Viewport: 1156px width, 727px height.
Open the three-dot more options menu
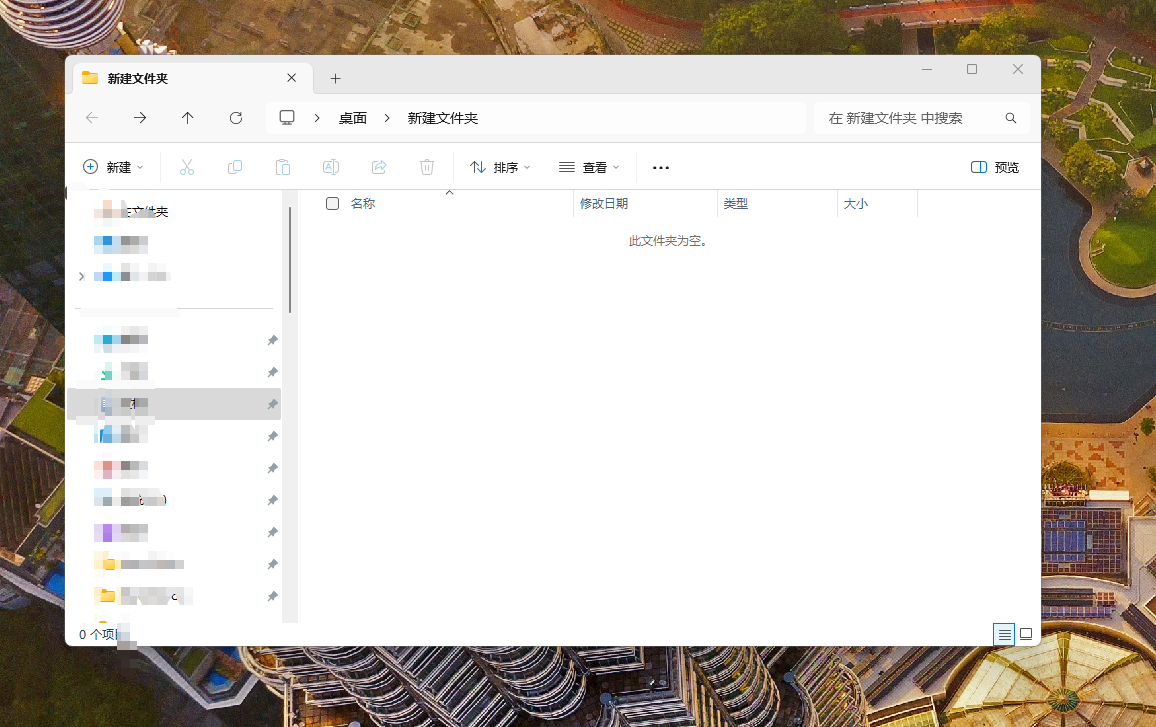[660, 167]
